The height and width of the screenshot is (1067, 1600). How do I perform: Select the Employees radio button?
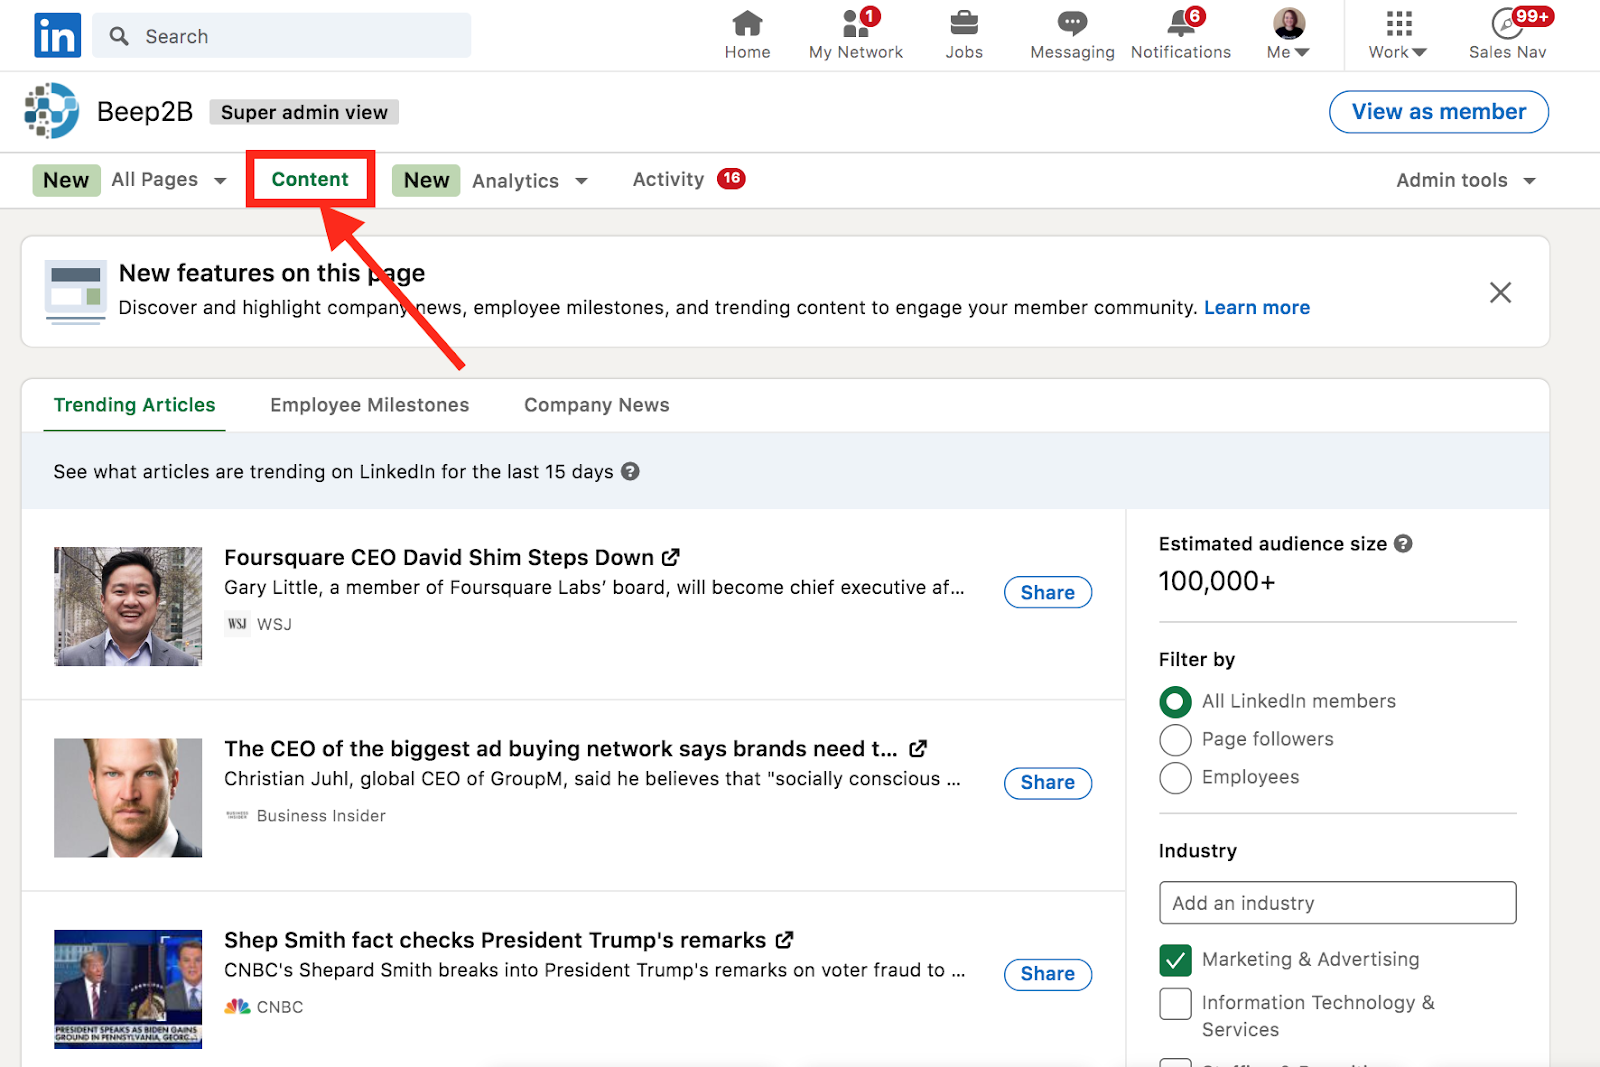click(1175, 778)
